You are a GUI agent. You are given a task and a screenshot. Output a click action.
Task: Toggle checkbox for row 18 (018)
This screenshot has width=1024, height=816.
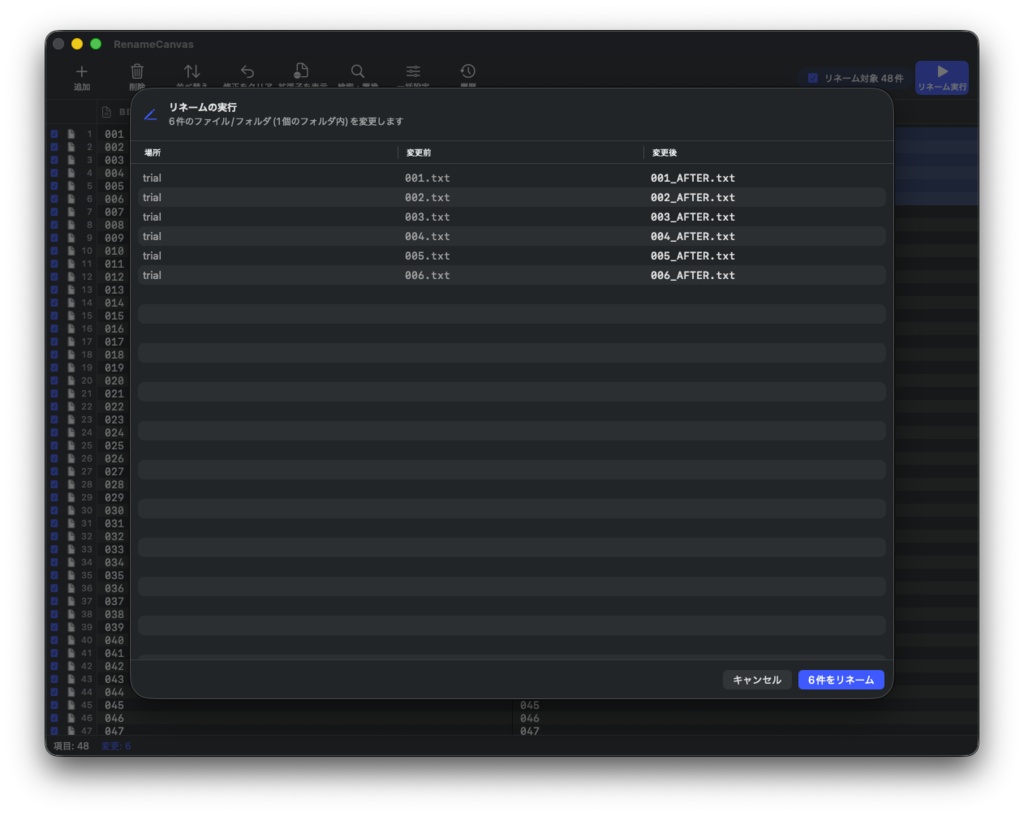pos(55,355)
